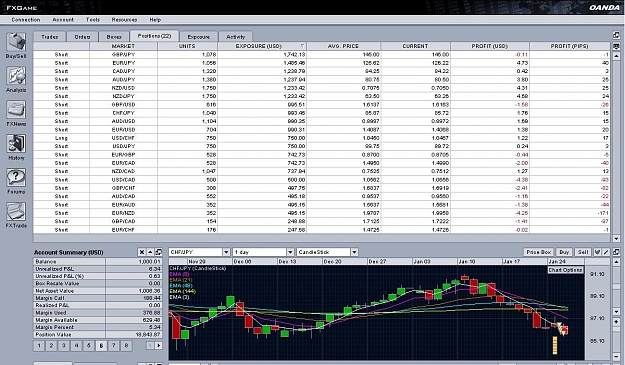Click chart vertical scrollbar up arrow
Image resolution: width=625 pixels, height=365 pixels.
(x=616, y=262)
